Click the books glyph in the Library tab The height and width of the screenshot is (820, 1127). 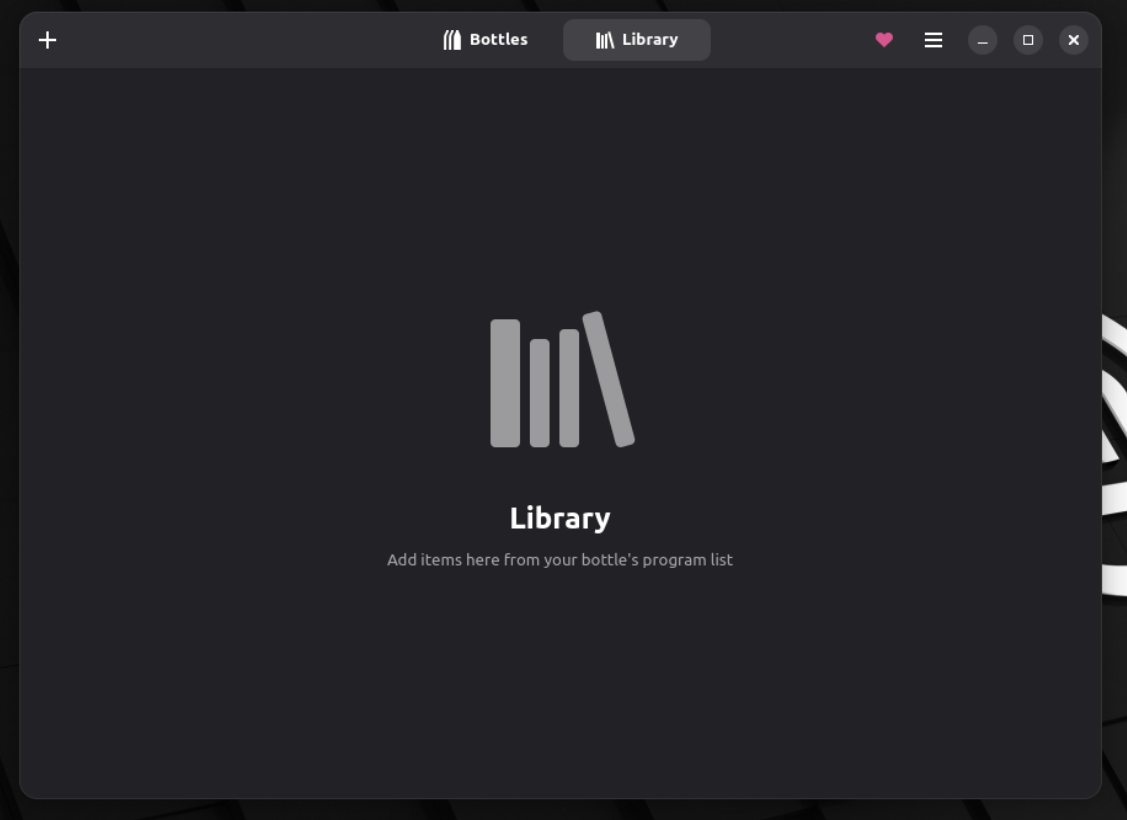pyautogui.click(x=604, y=40)
